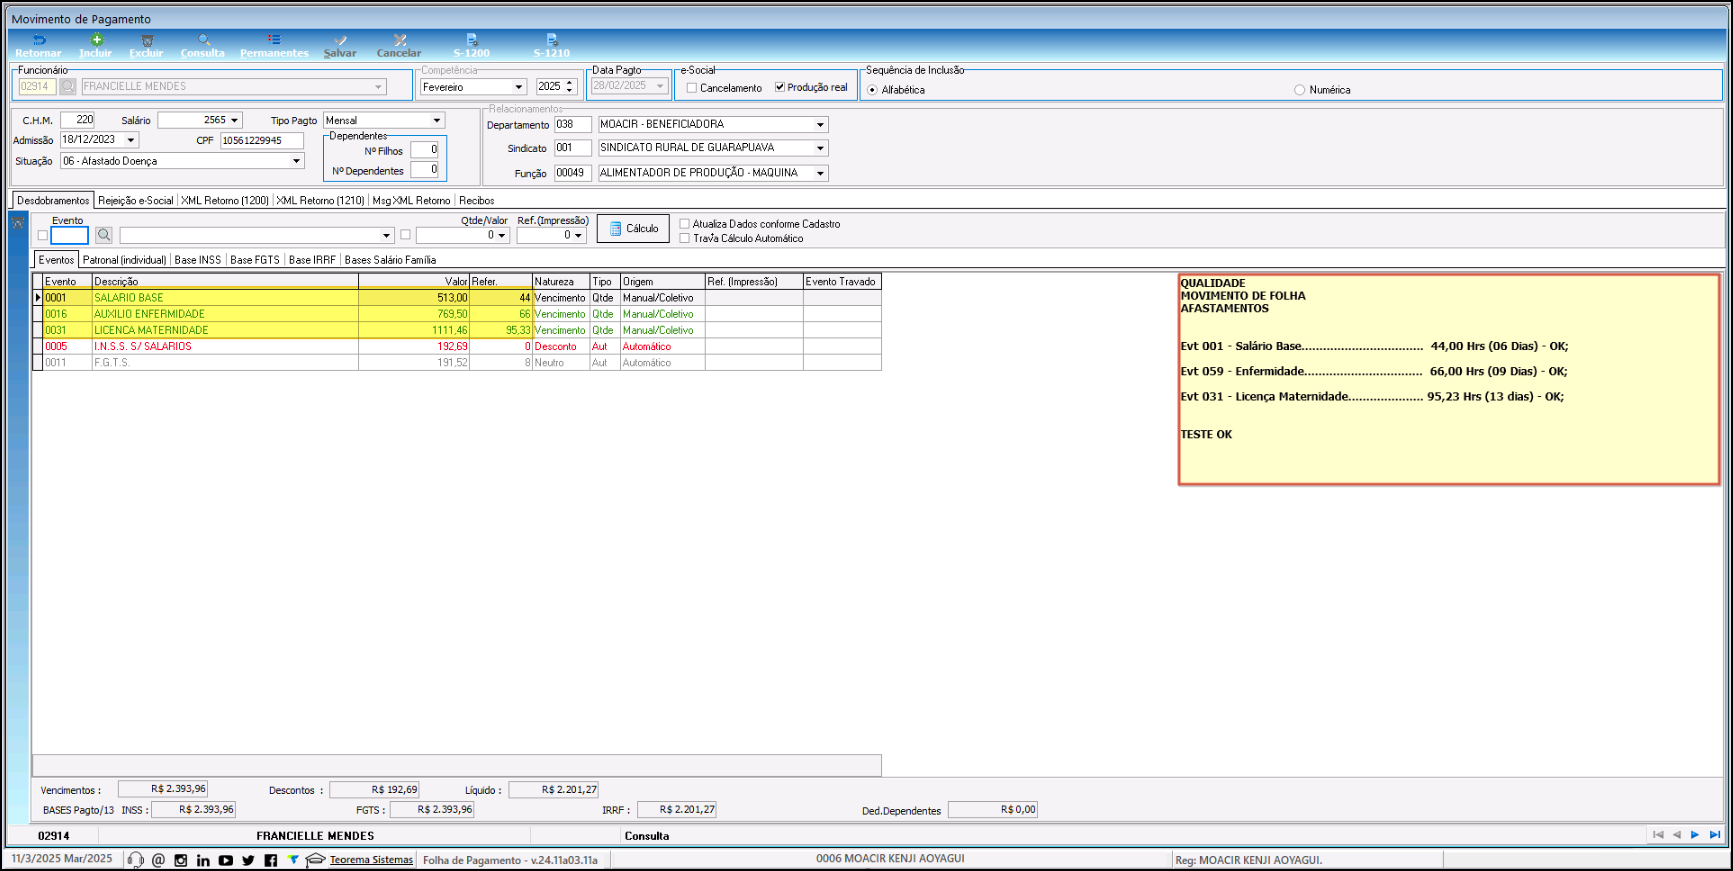Click the S-1210 toolbar icon
The width and height of the screenshot is (1733, 871).
(x=552, y=46)
